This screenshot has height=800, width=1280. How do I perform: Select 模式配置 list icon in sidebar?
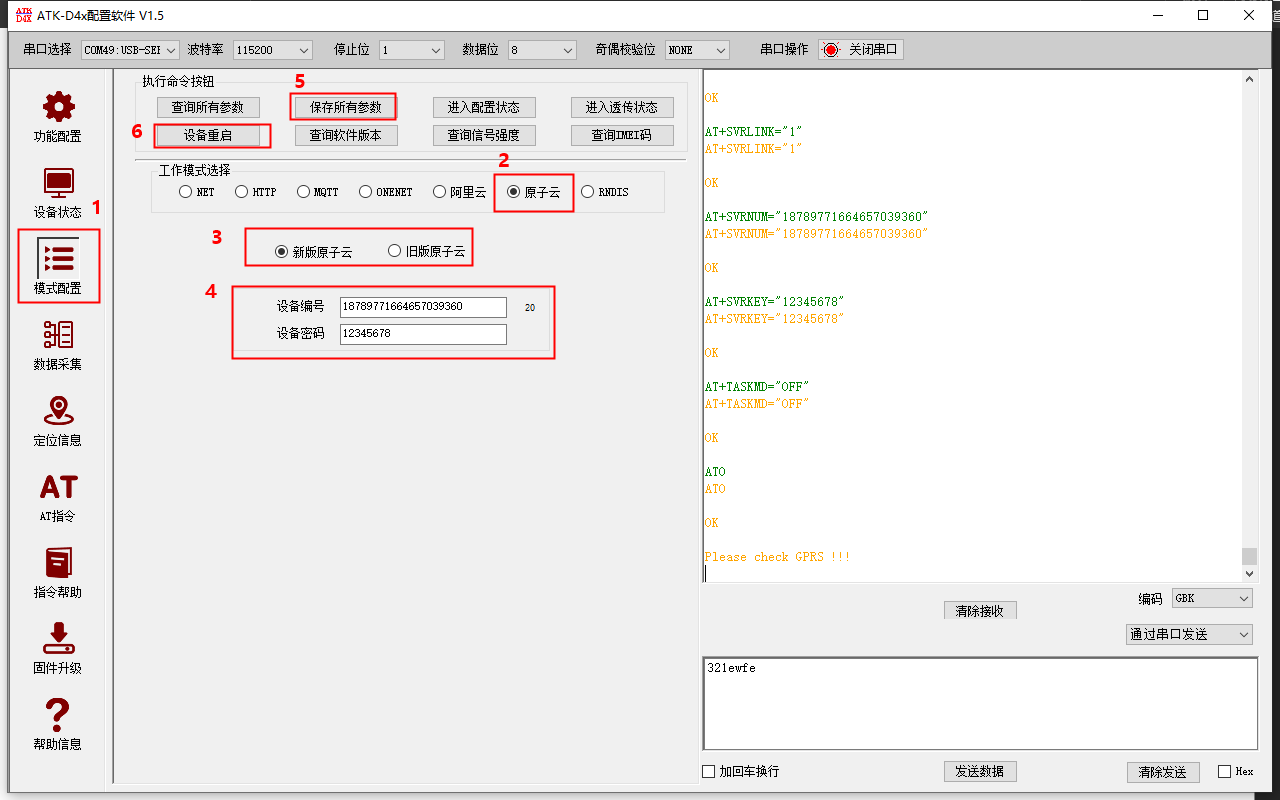click(x=58, y=258)
